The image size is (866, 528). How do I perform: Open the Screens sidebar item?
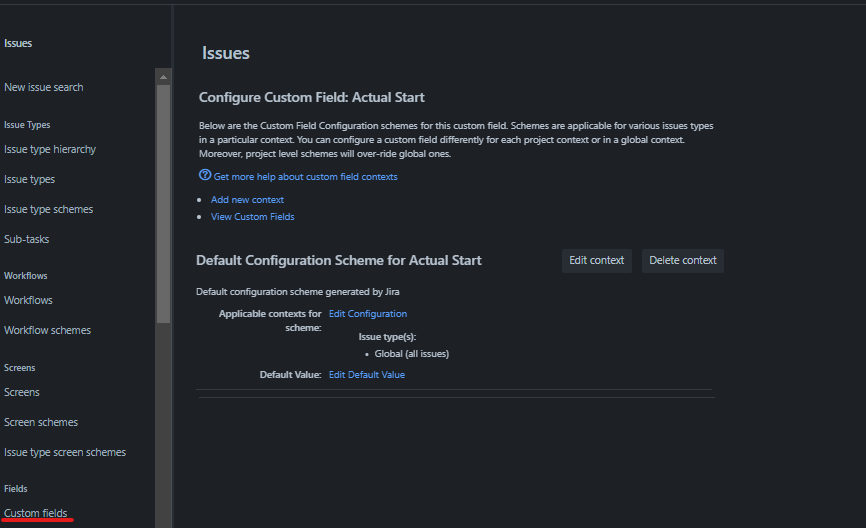click(x=22, y=393)
